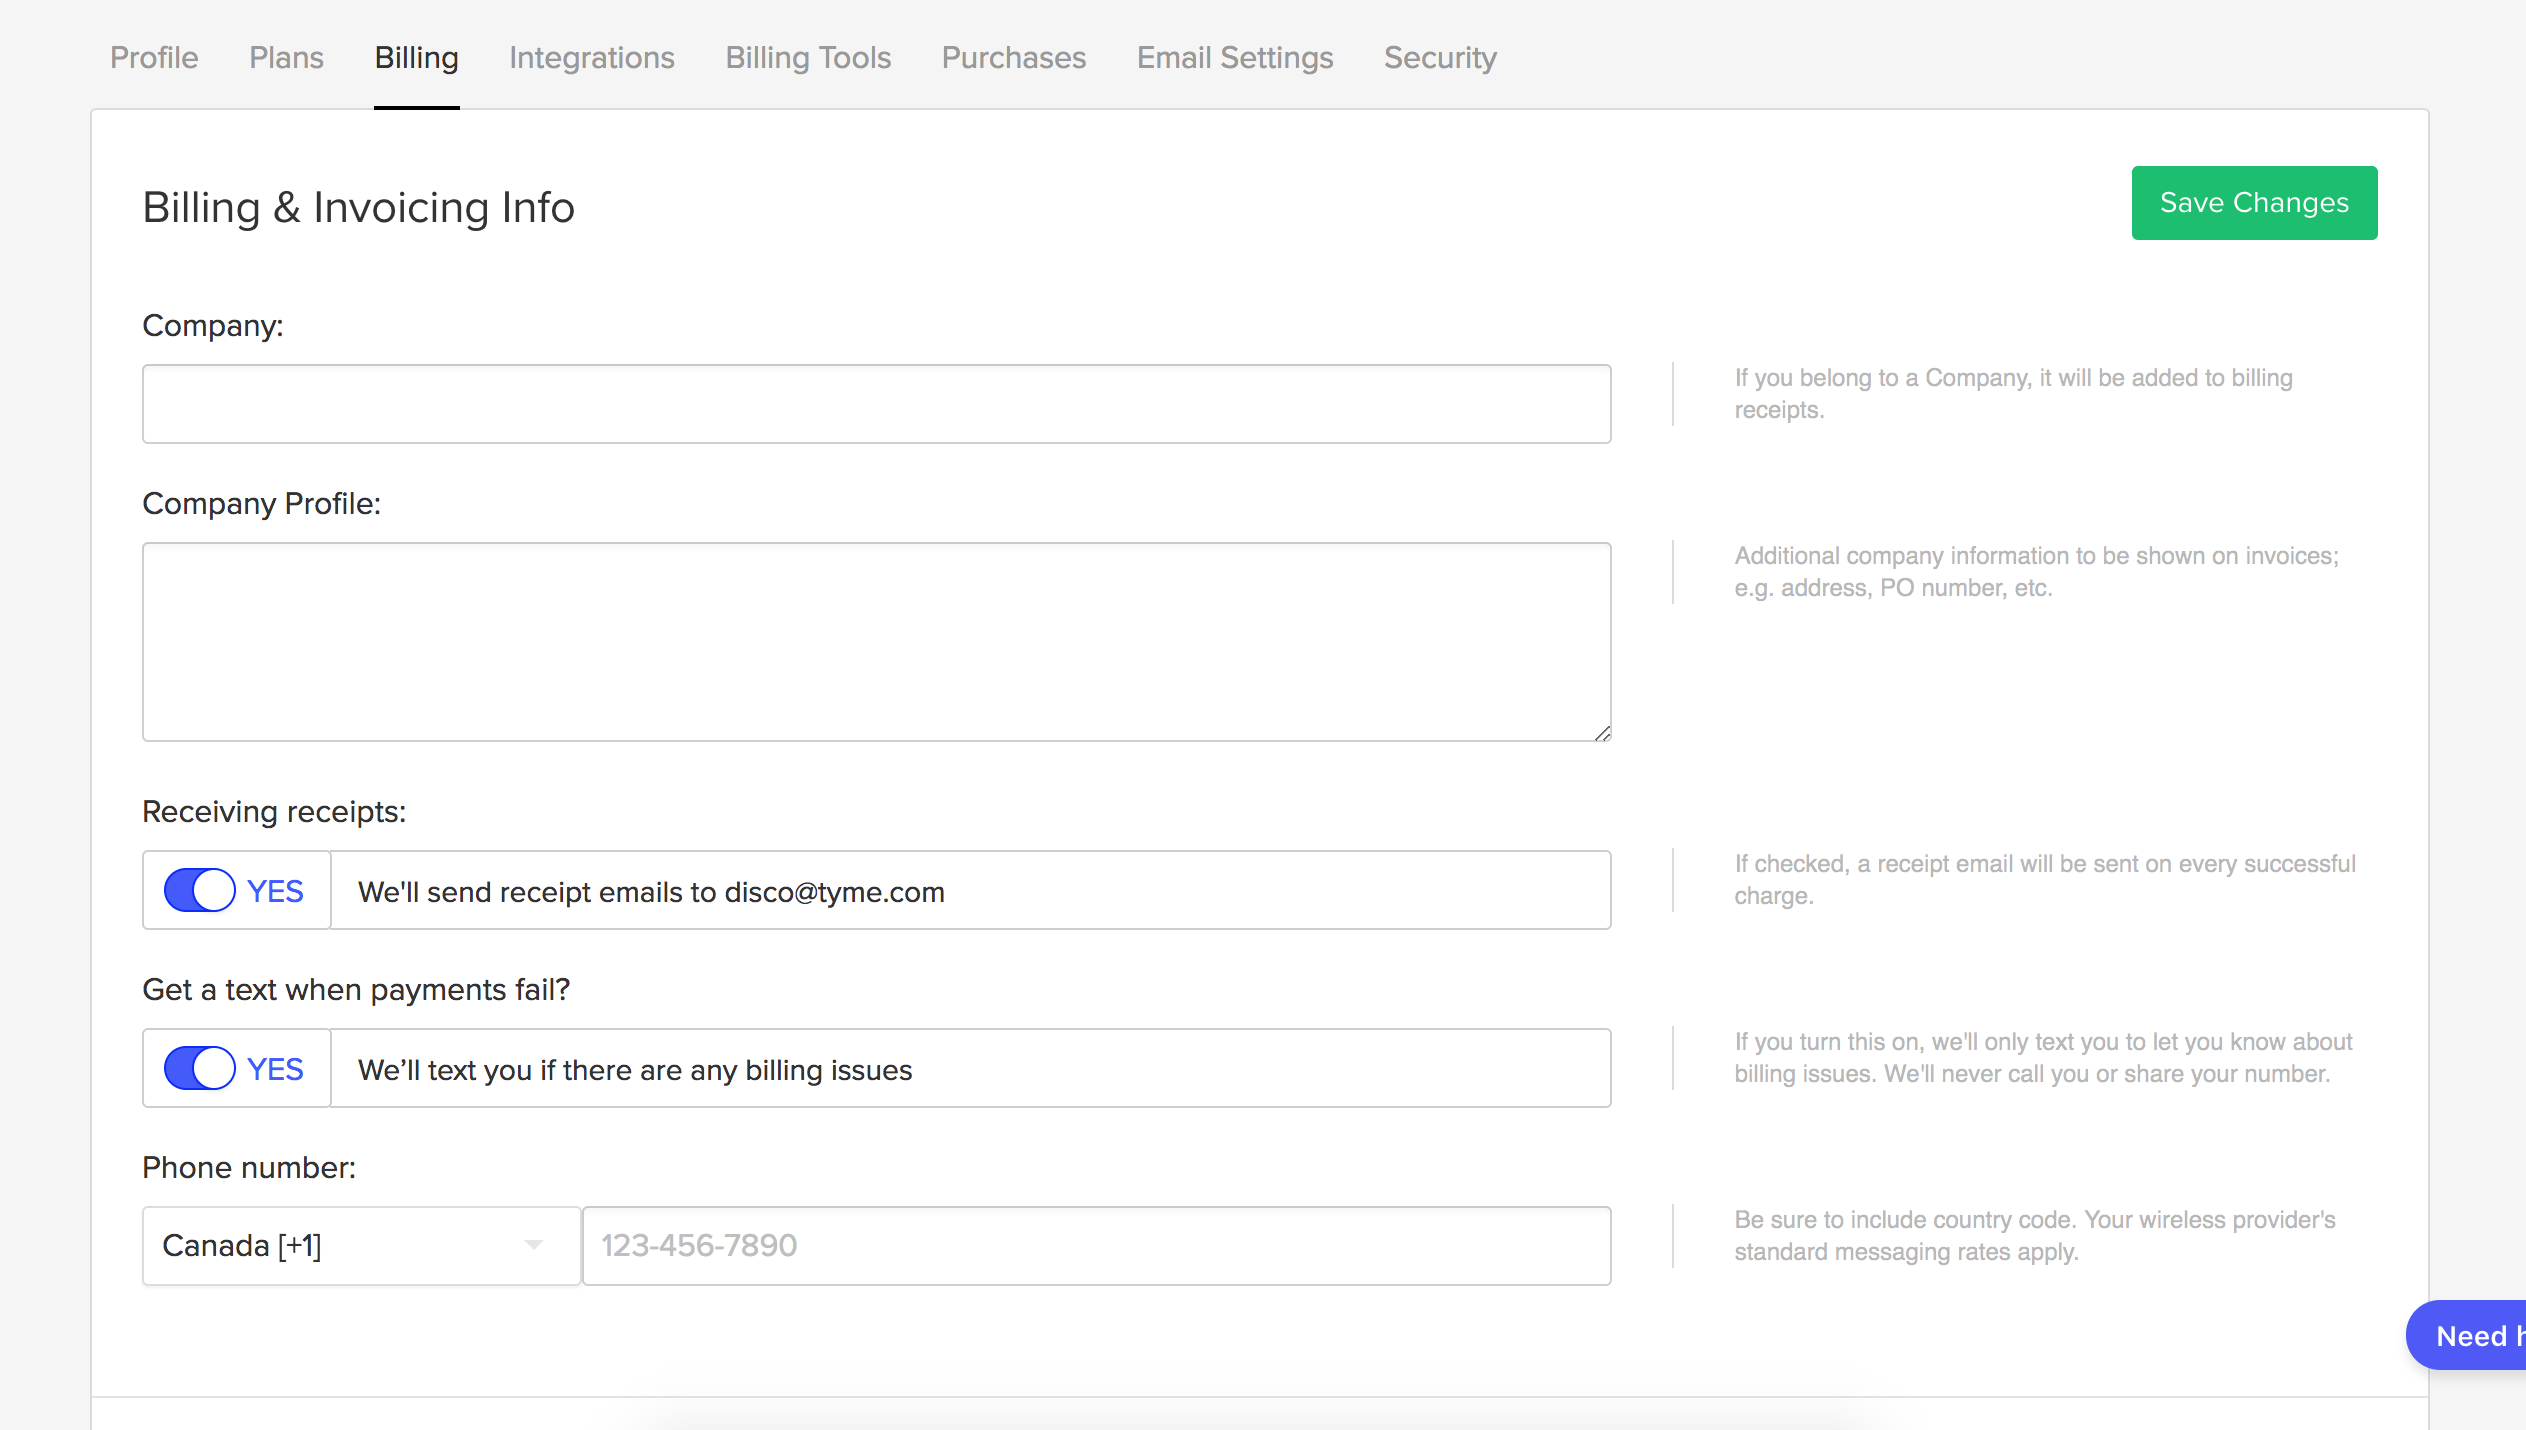Viewport: 2526px width, 1430px height.
Task: Click inside the Company Profile textarea
Action: coord(877,642)
